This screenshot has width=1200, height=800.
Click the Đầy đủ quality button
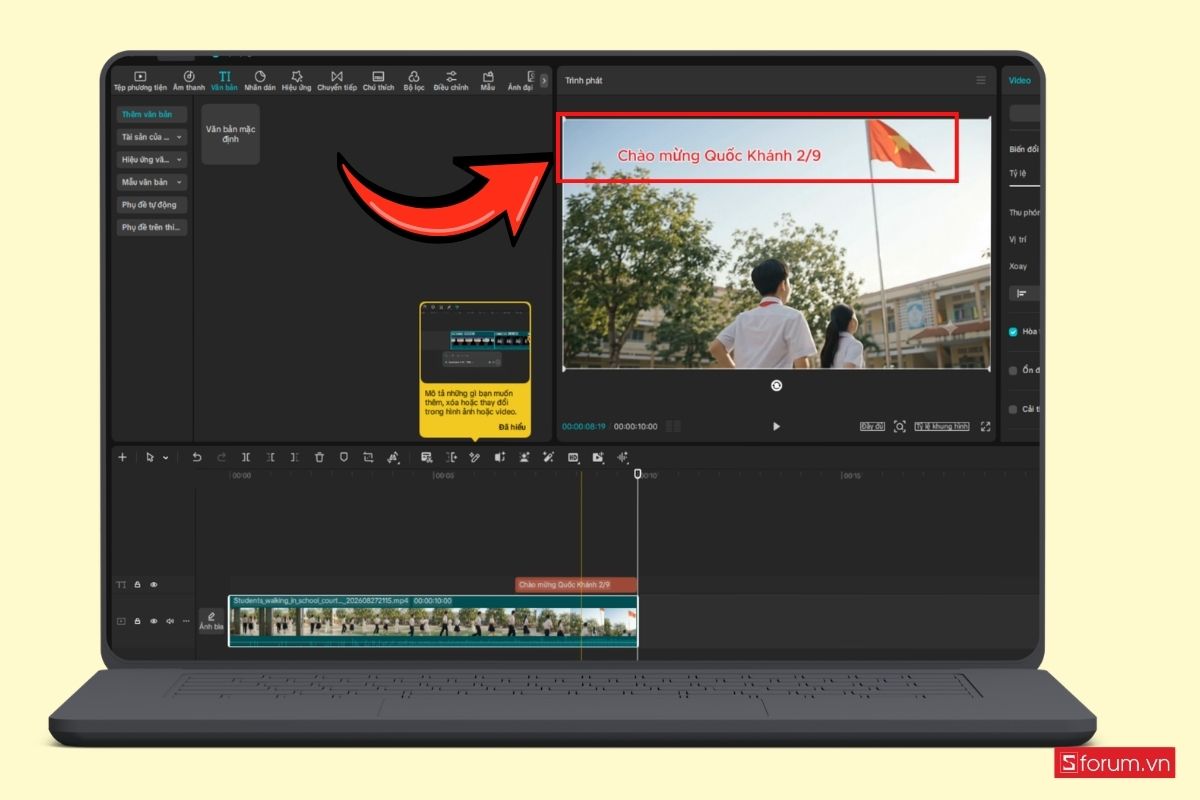click(x=872, y=426)
